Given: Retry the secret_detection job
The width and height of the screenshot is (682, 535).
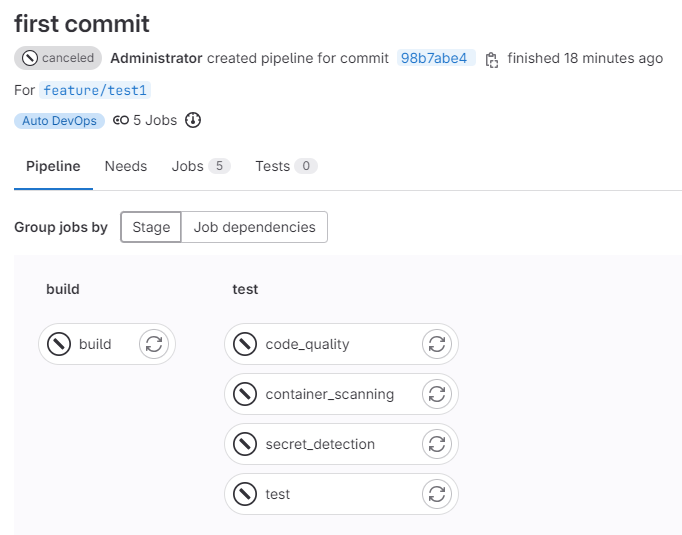Looking at the screenshot, I should [436, 444].
